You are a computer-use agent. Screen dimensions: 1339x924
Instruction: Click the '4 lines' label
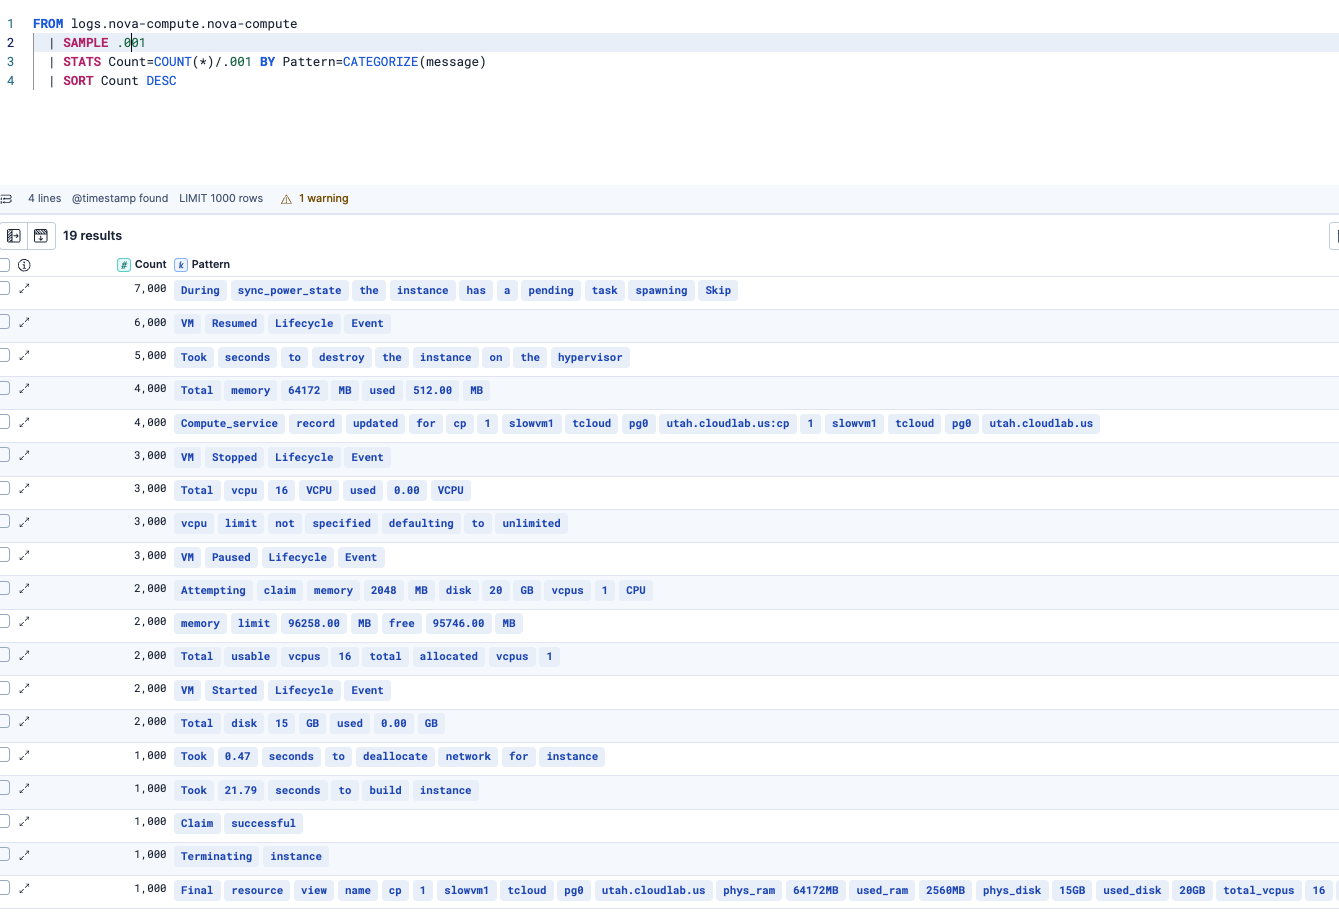click(45, 199)
